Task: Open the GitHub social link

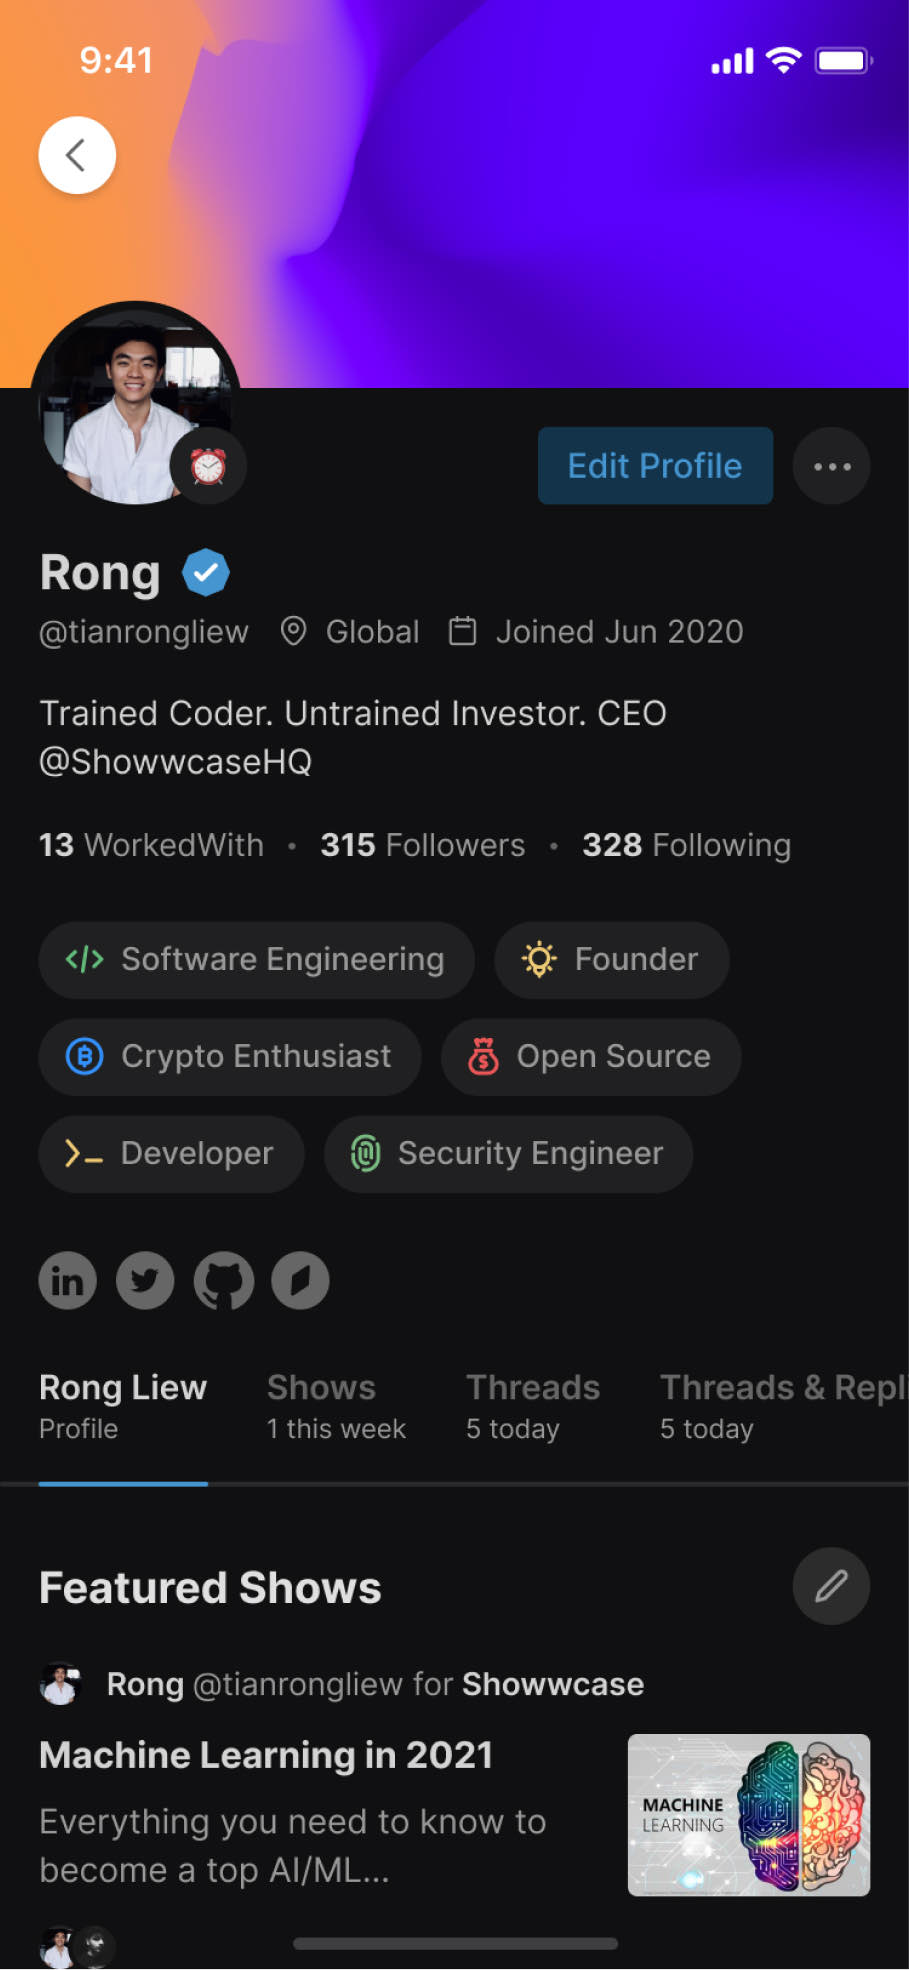Action: pos(223,1280)
